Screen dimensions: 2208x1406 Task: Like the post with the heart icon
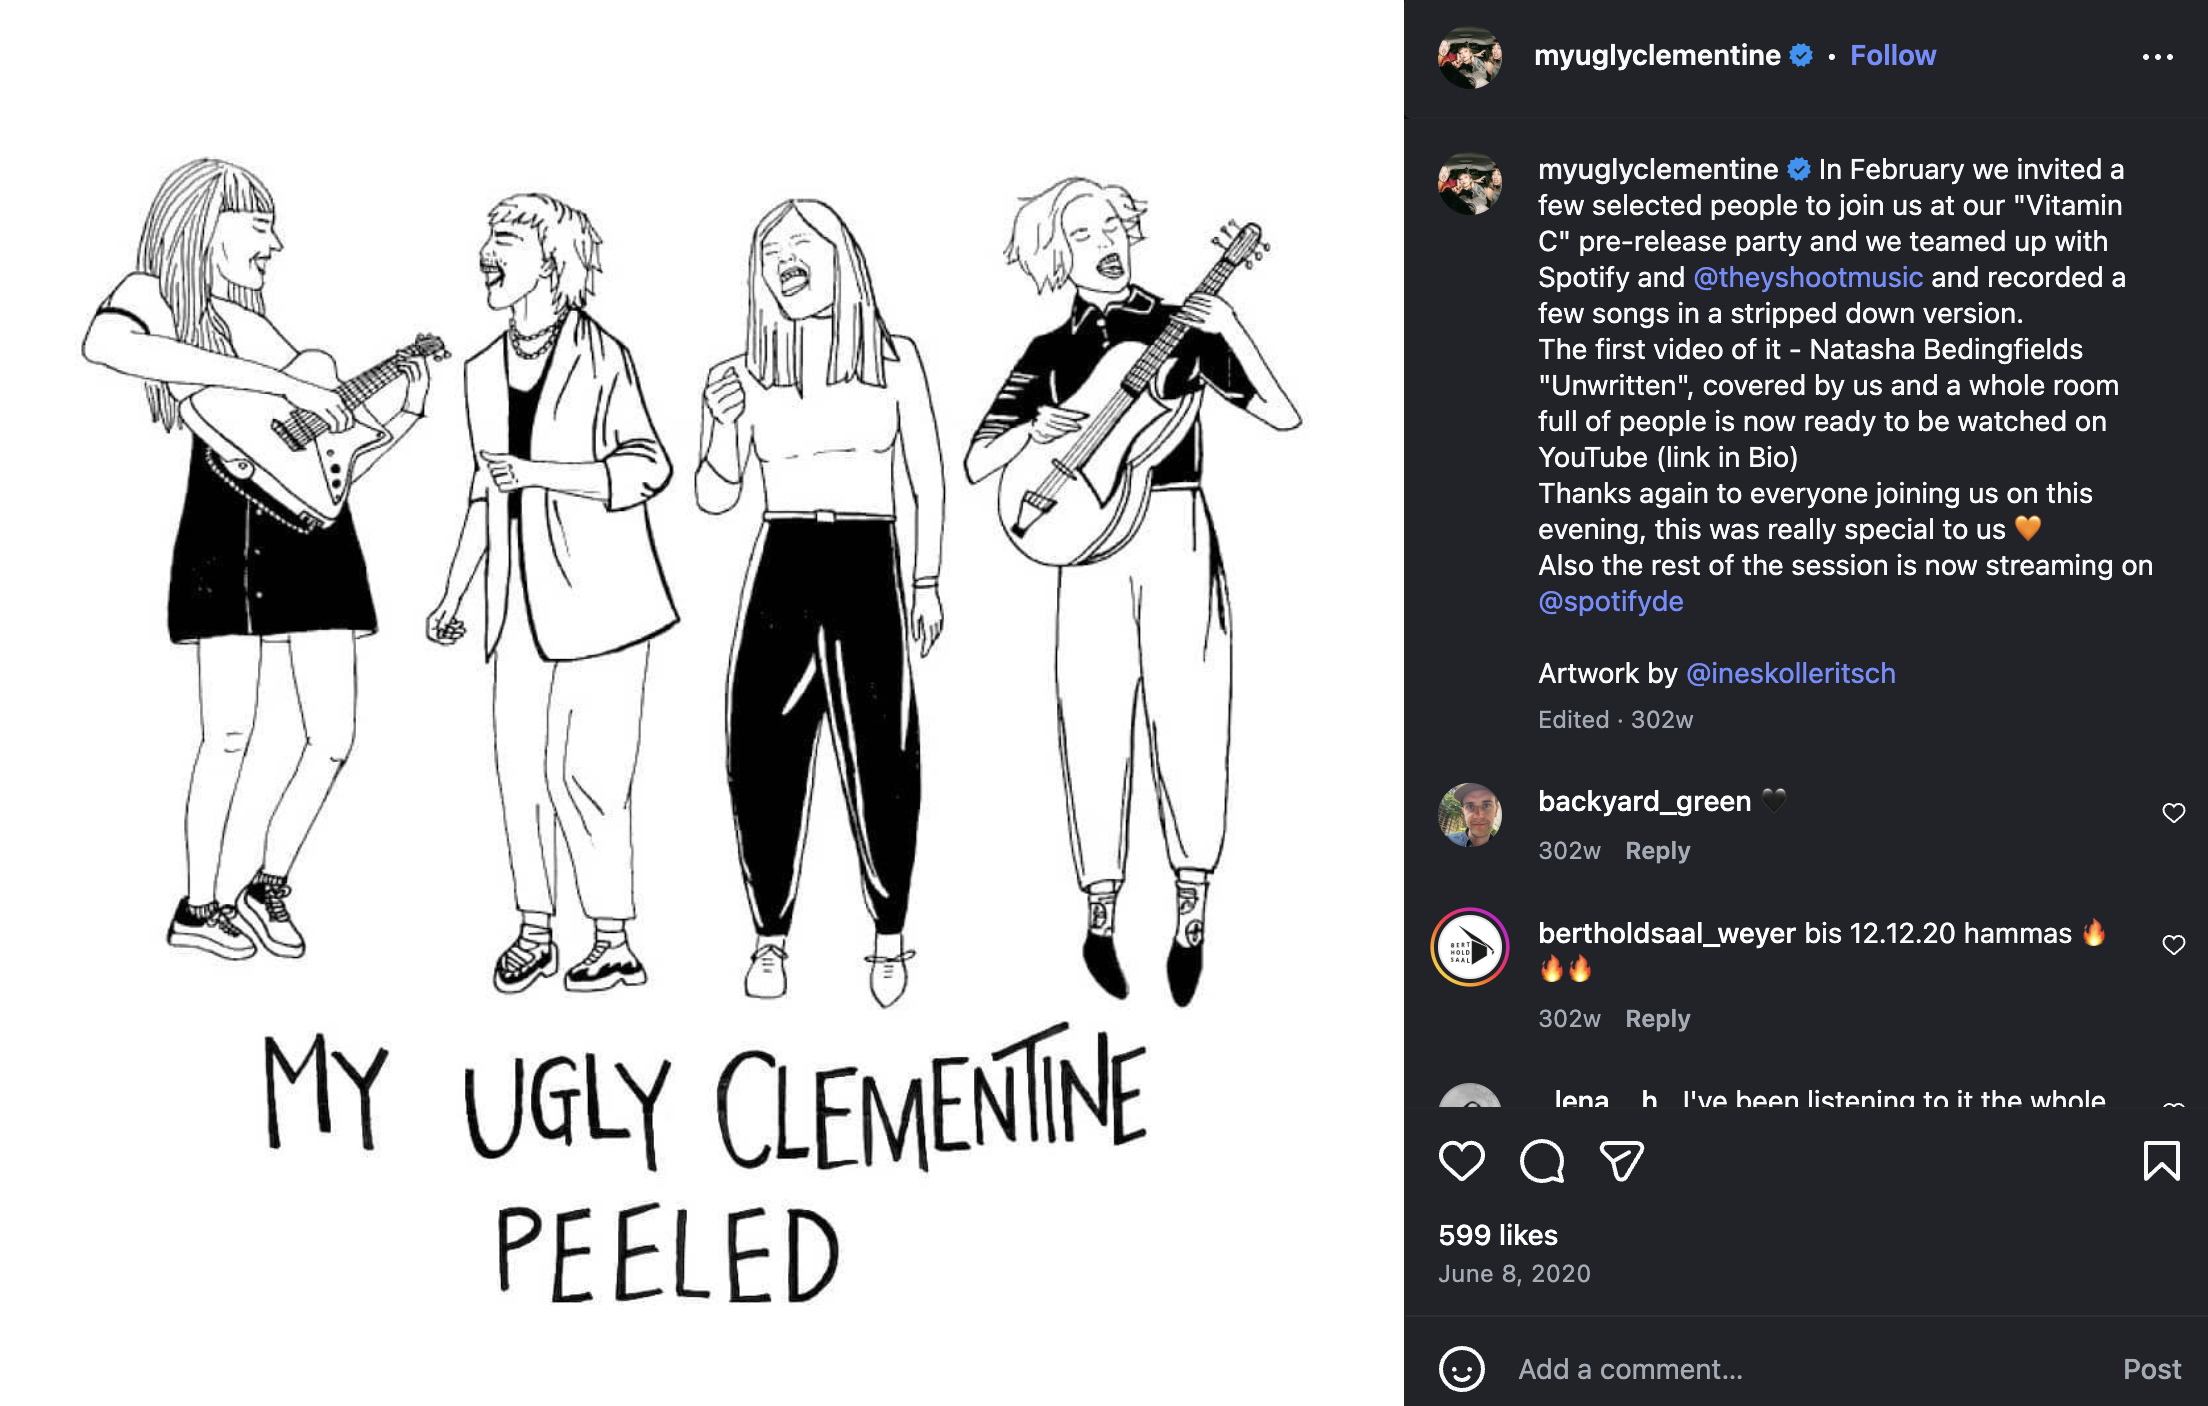click(x=1461, y=1161)
